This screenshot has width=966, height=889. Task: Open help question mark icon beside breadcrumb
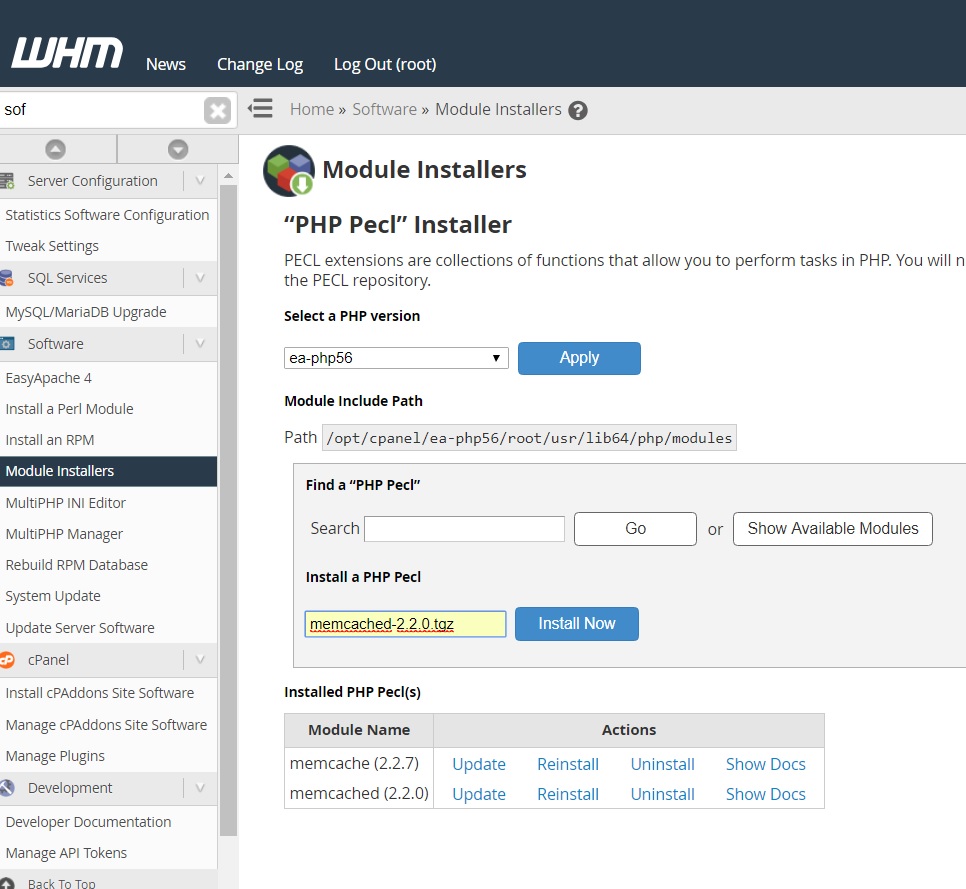coord(578,110)
